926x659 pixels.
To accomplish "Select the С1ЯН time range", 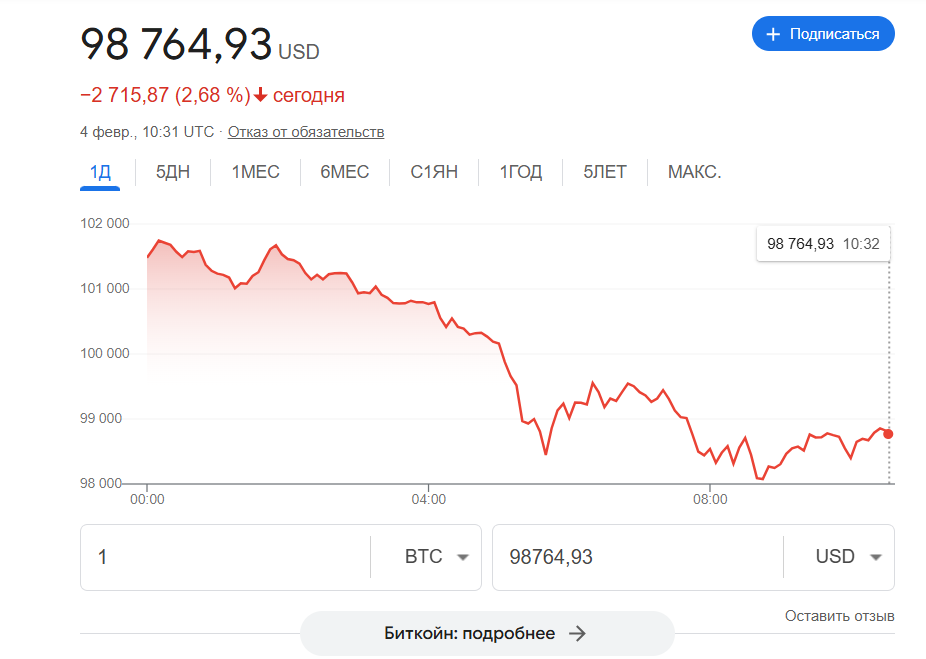I will (432, 171).
